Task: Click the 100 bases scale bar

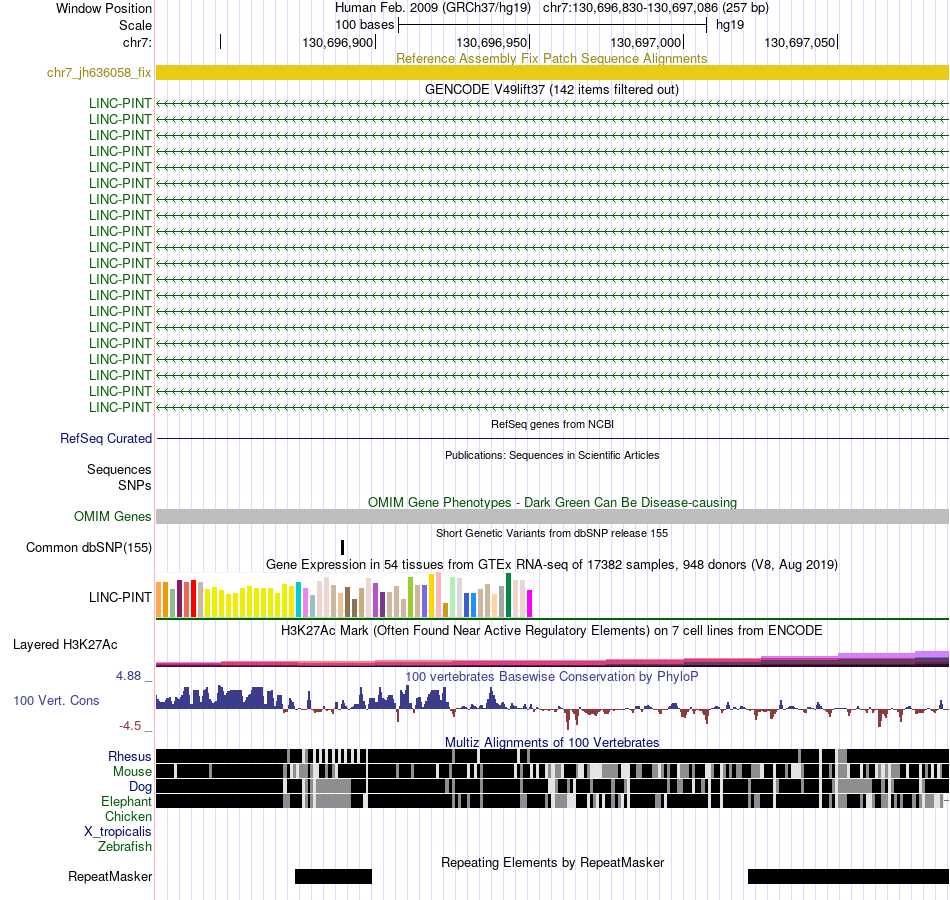Action: coord(553,25)
